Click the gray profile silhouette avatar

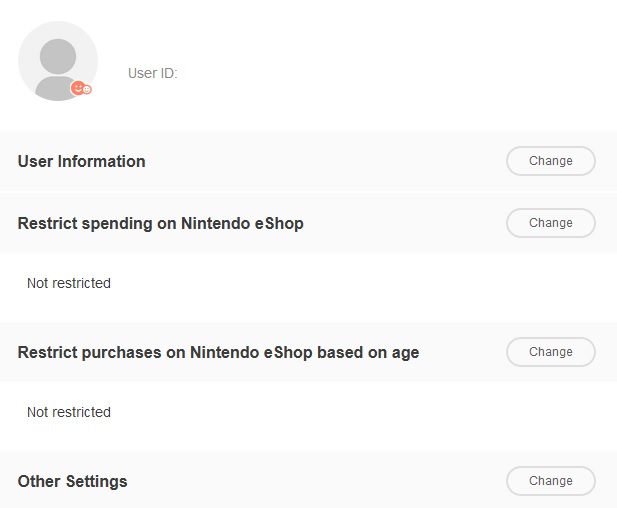(x=55, y=60)
